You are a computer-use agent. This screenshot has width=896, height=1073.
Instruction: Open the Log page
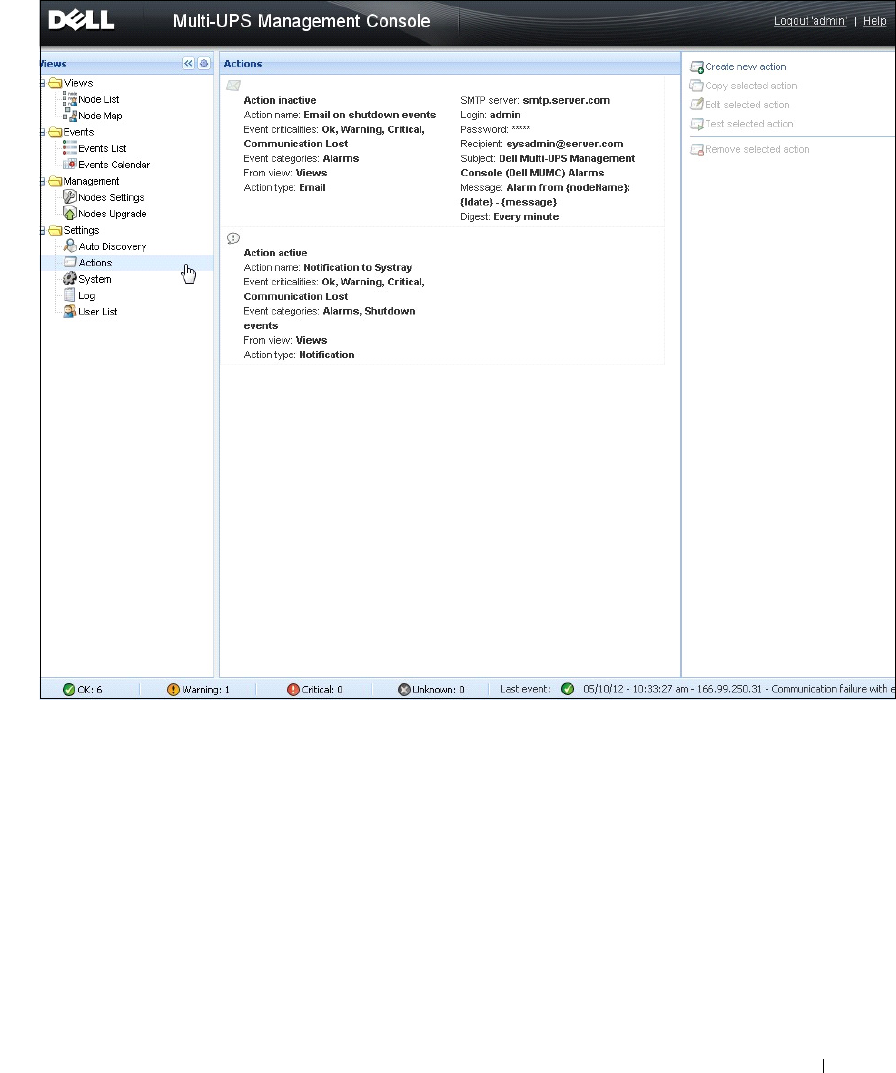click(86, 296)
